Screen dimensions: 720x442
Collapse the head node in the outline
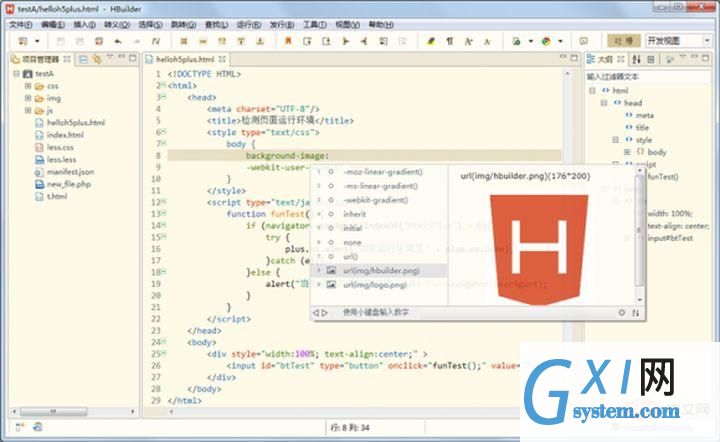tap(604, 103)
